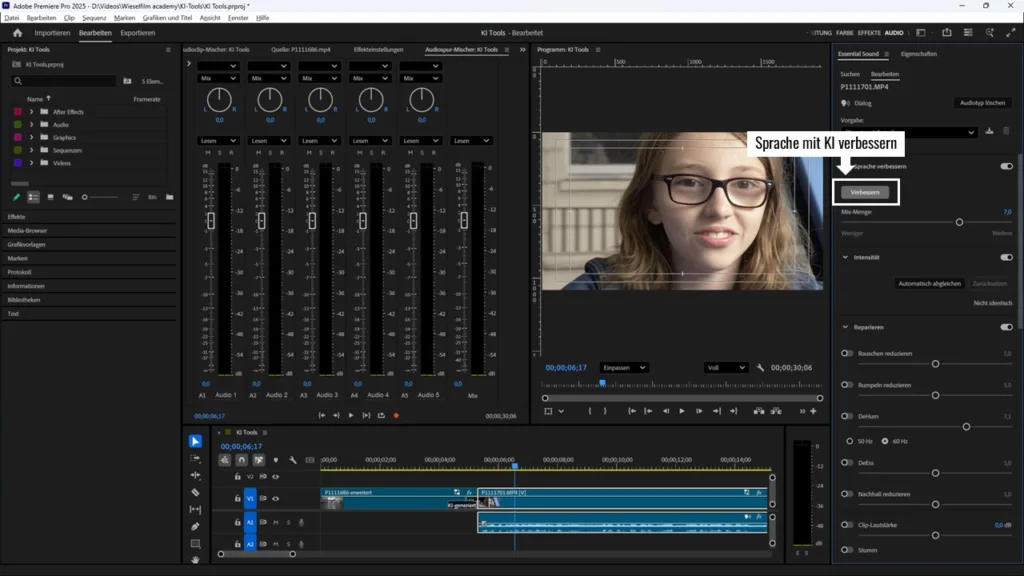This screenshot has width=1024, height=576.
Task: Open the Lesen automation dropdown for Audio 1
Action: tap(217, 141)
